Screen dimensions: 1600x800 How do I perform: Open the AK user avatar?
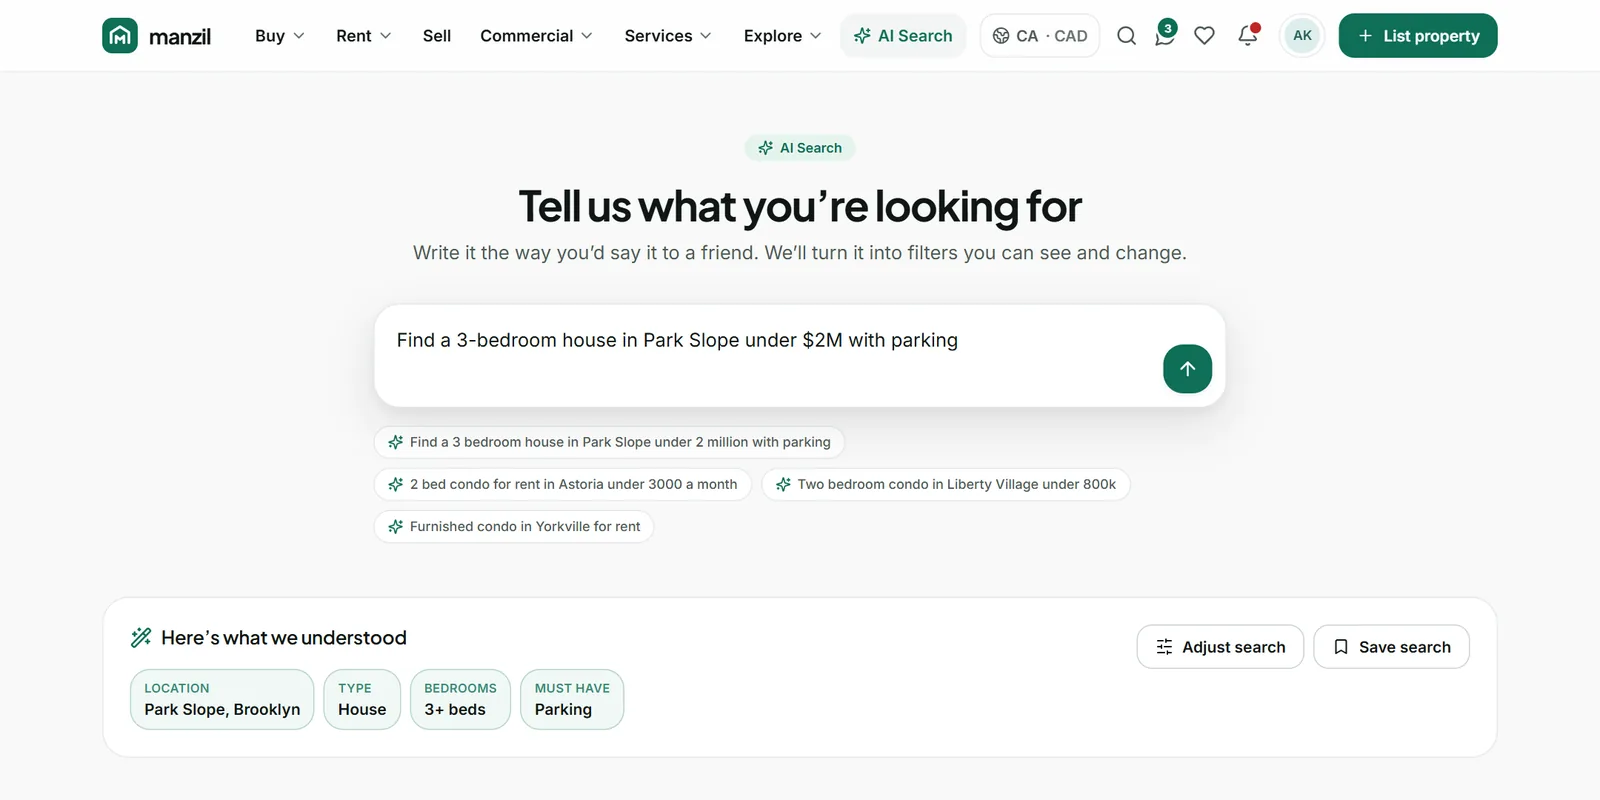(1302, 36)
